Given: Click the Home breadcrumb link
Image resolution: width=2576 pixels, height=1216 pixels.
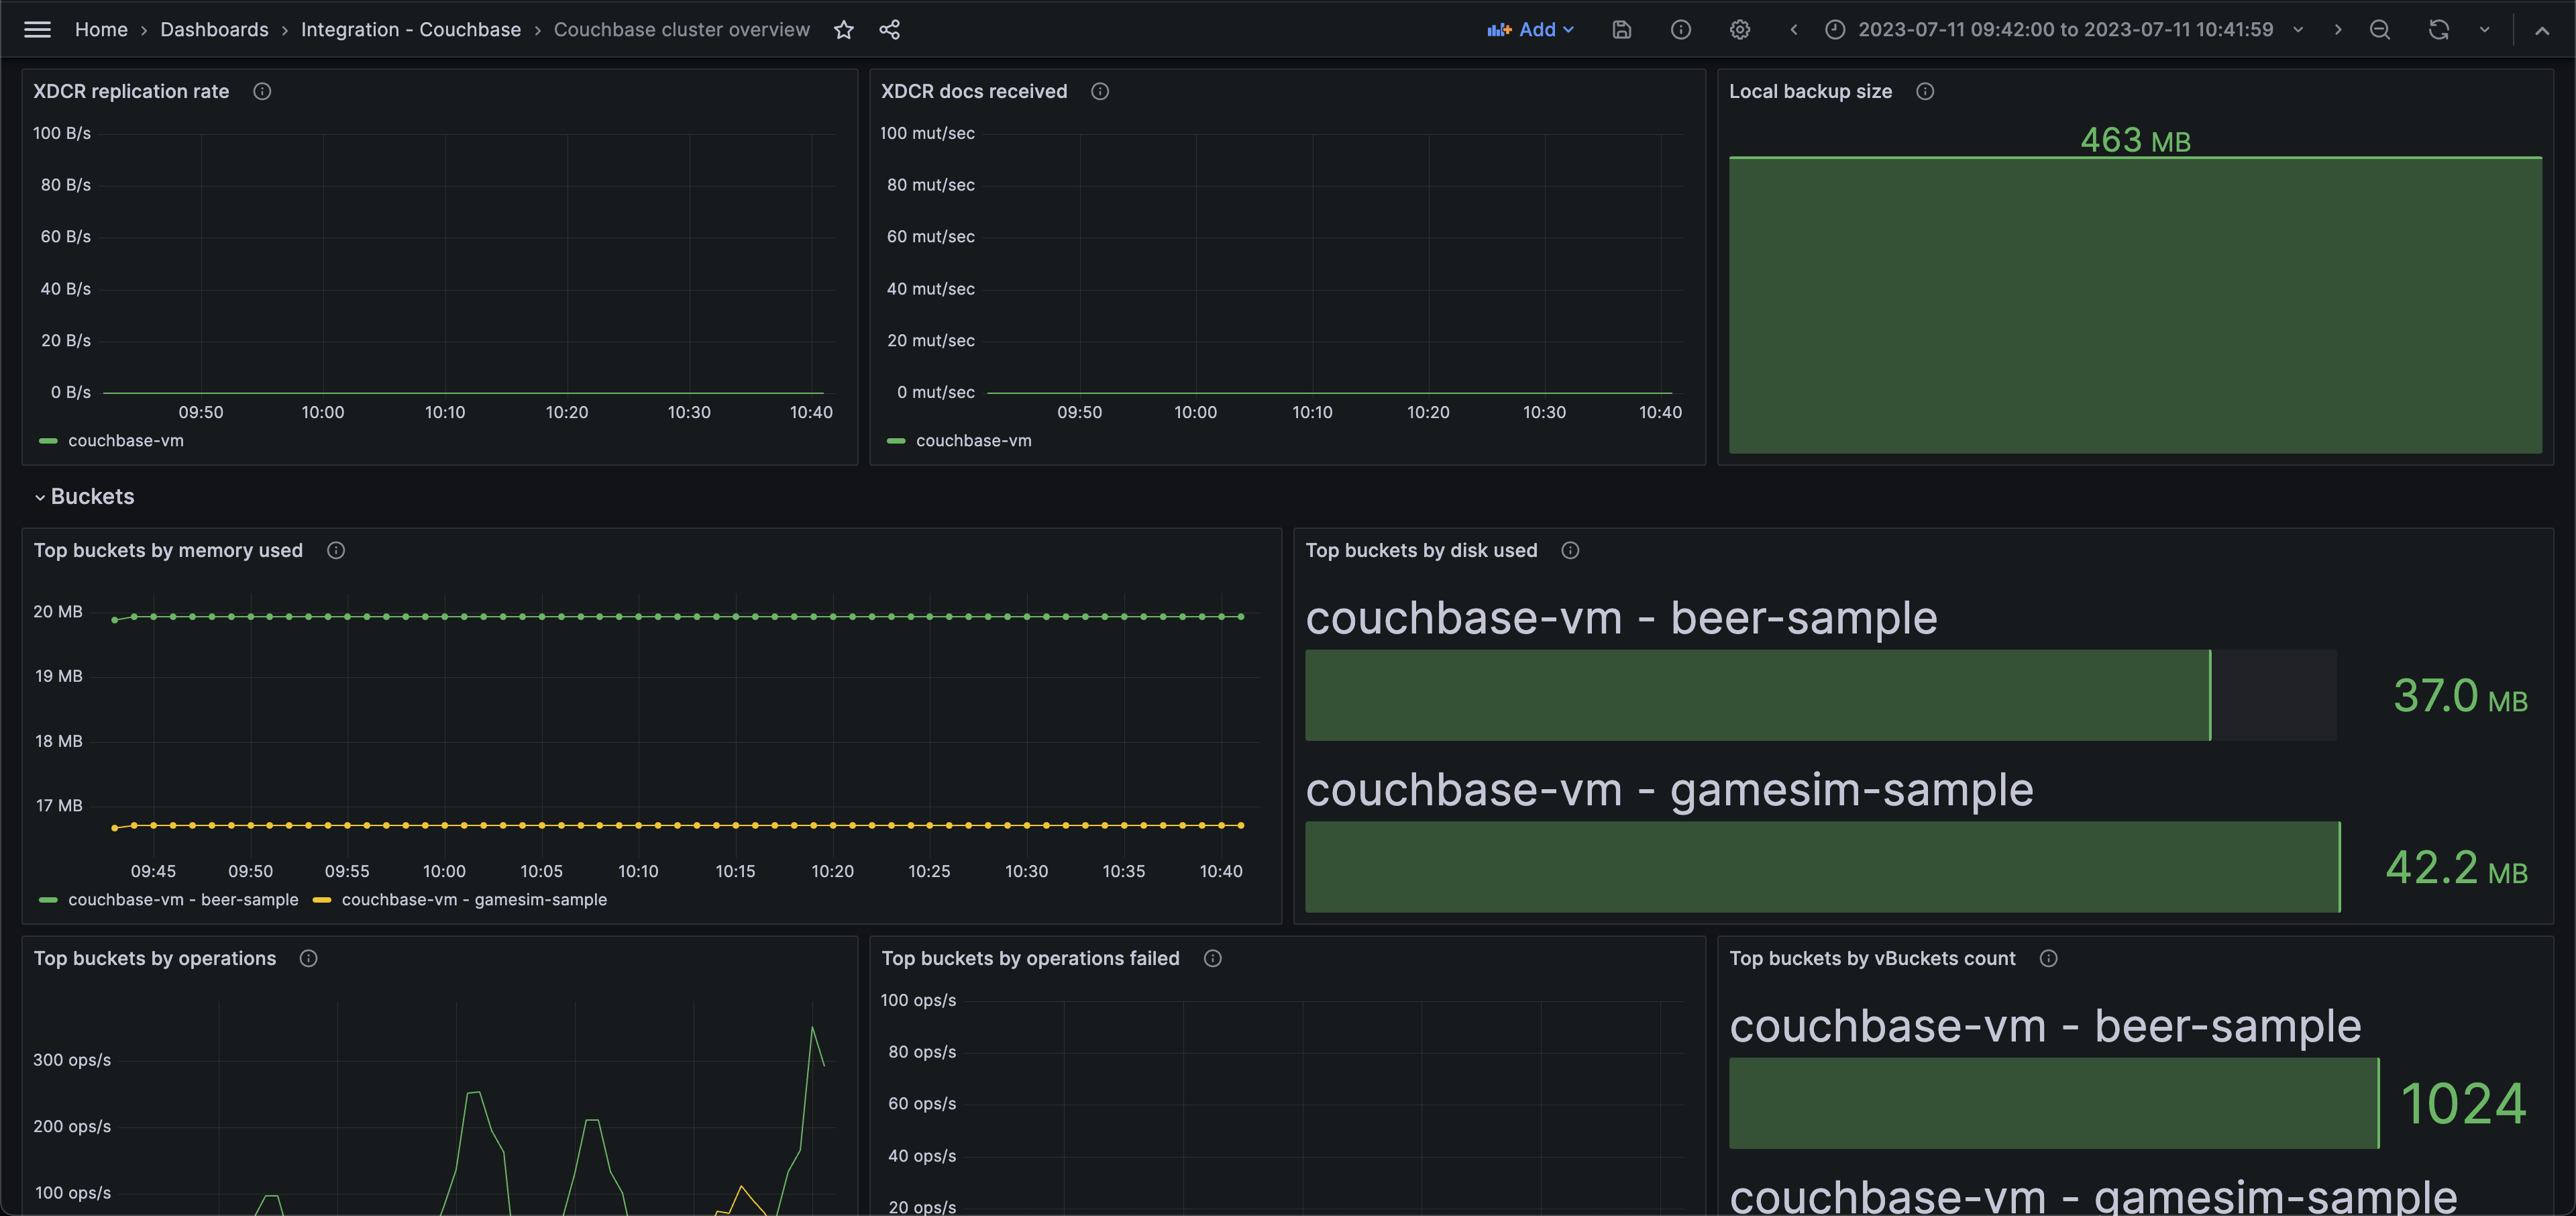Looking at the screenshot, I should click(x=101, y=30).
